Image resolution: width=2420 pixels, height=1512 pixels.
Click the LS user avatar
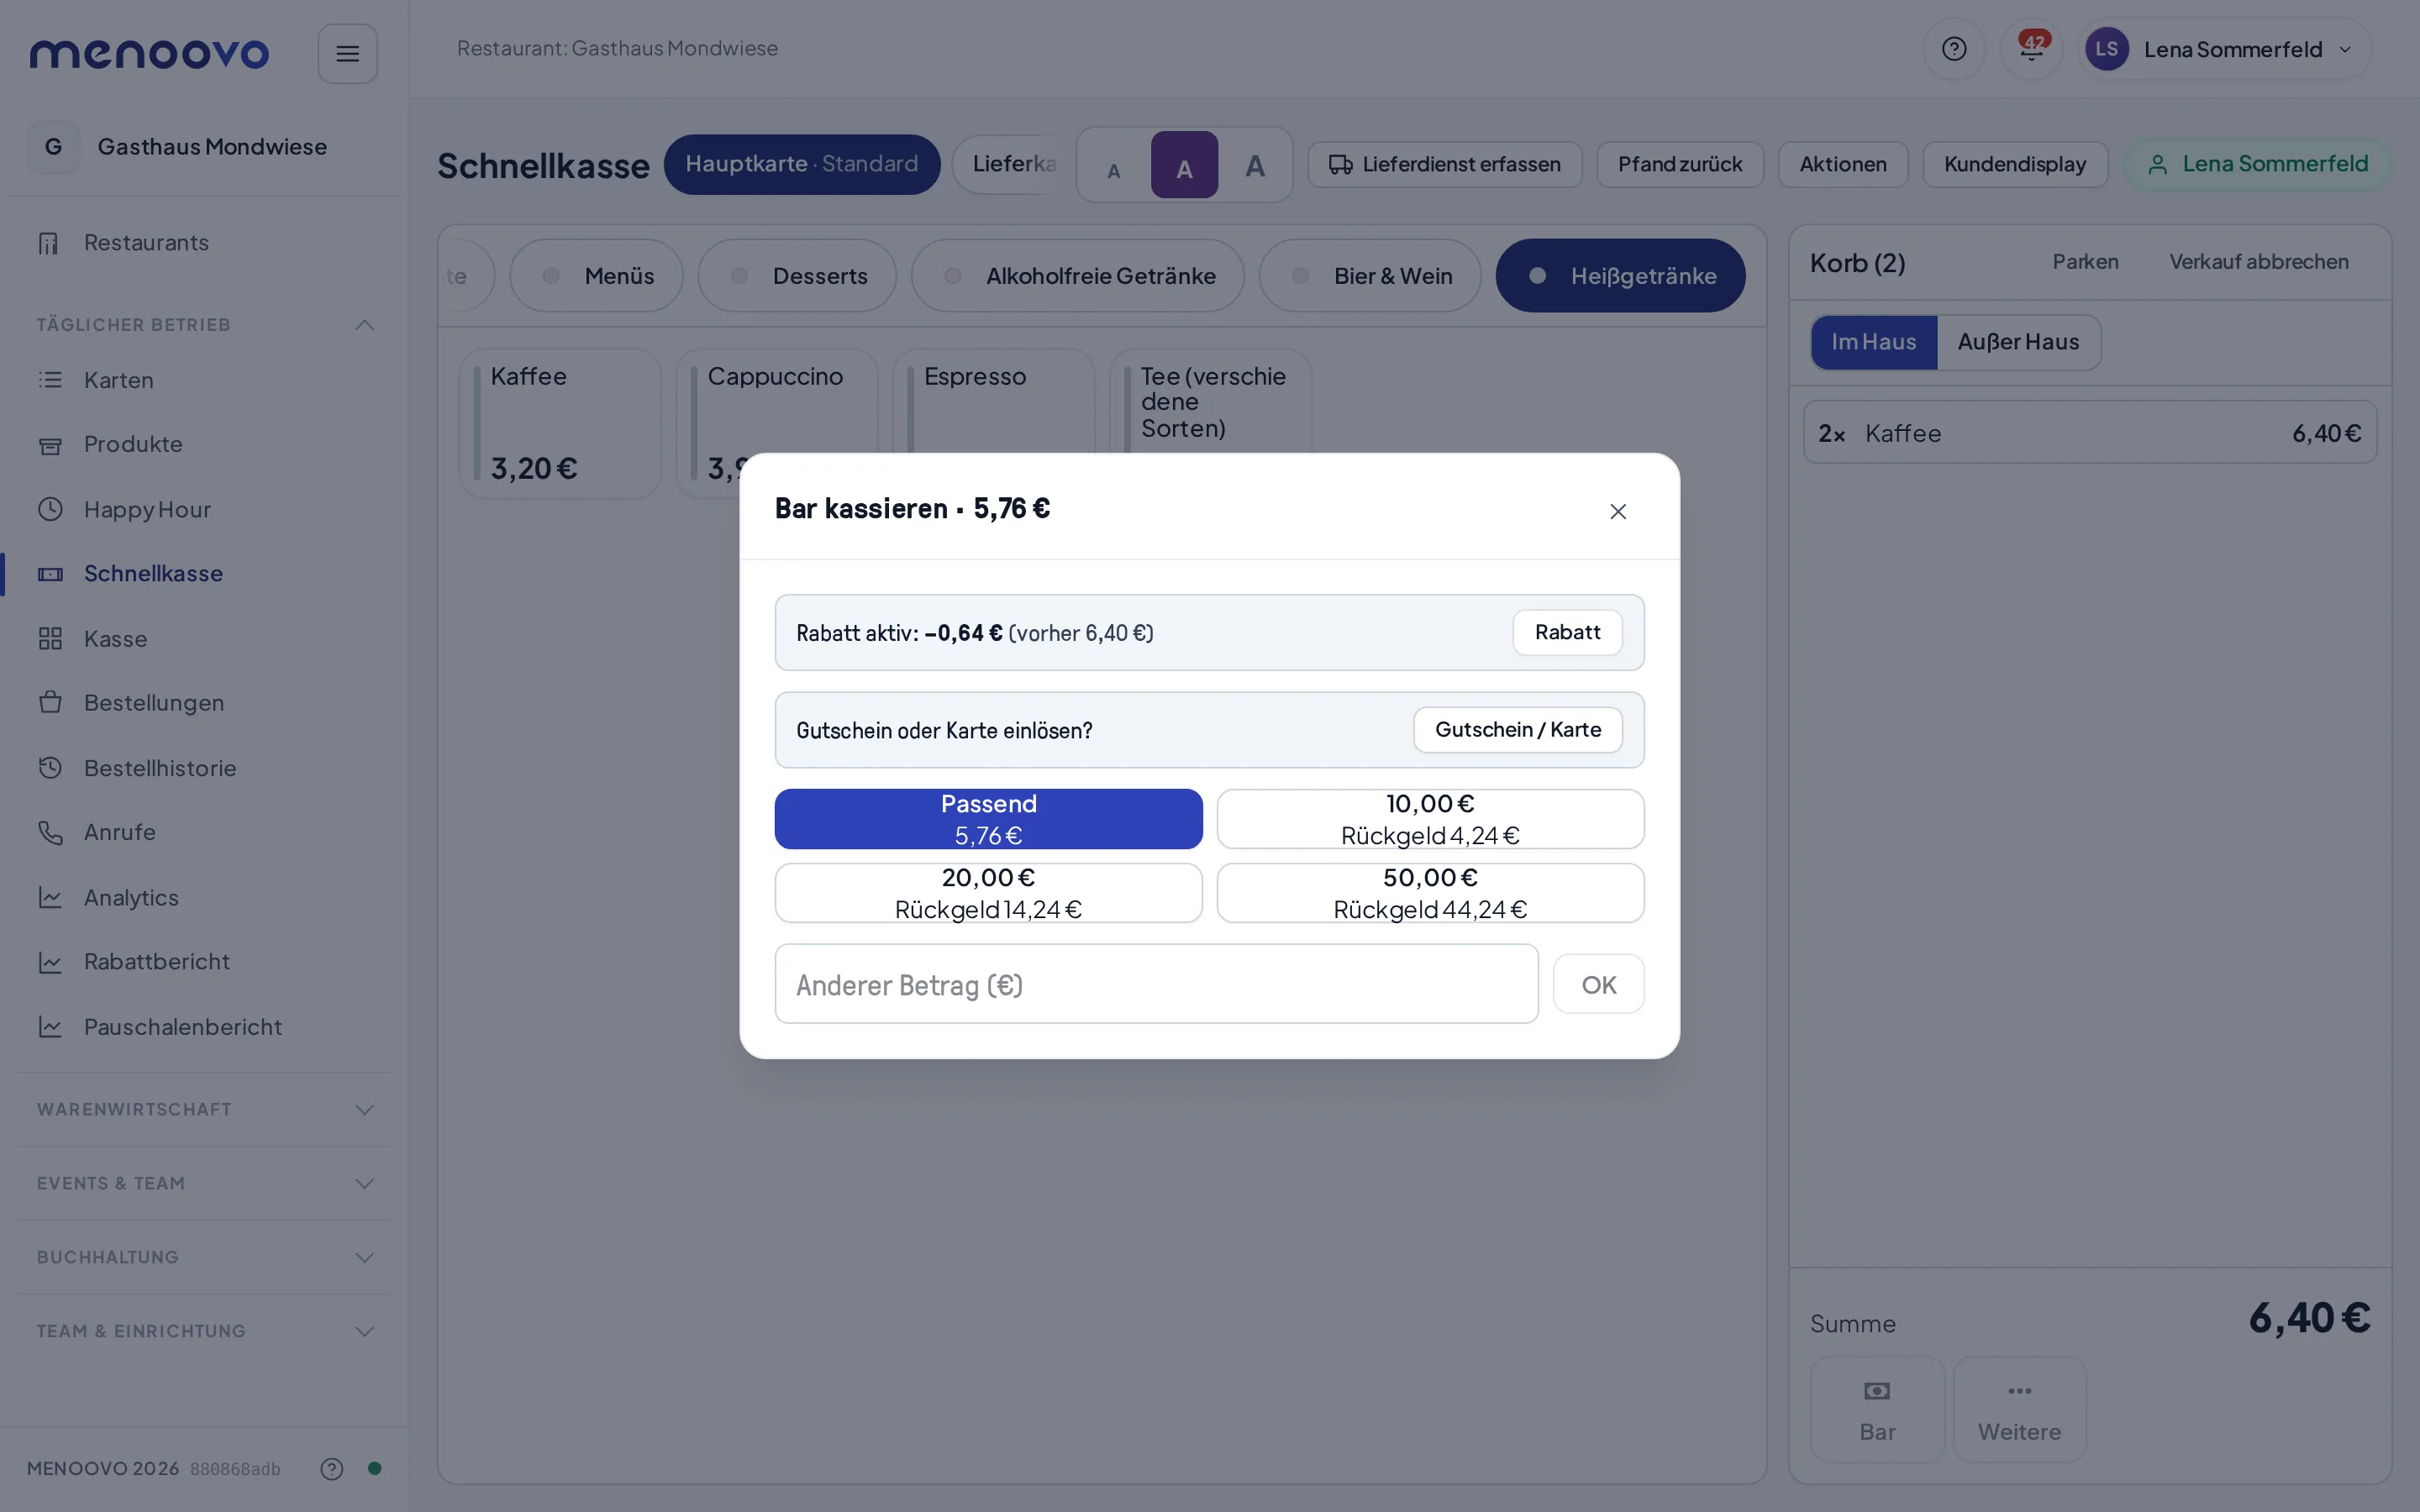(x=2106, y=49)
